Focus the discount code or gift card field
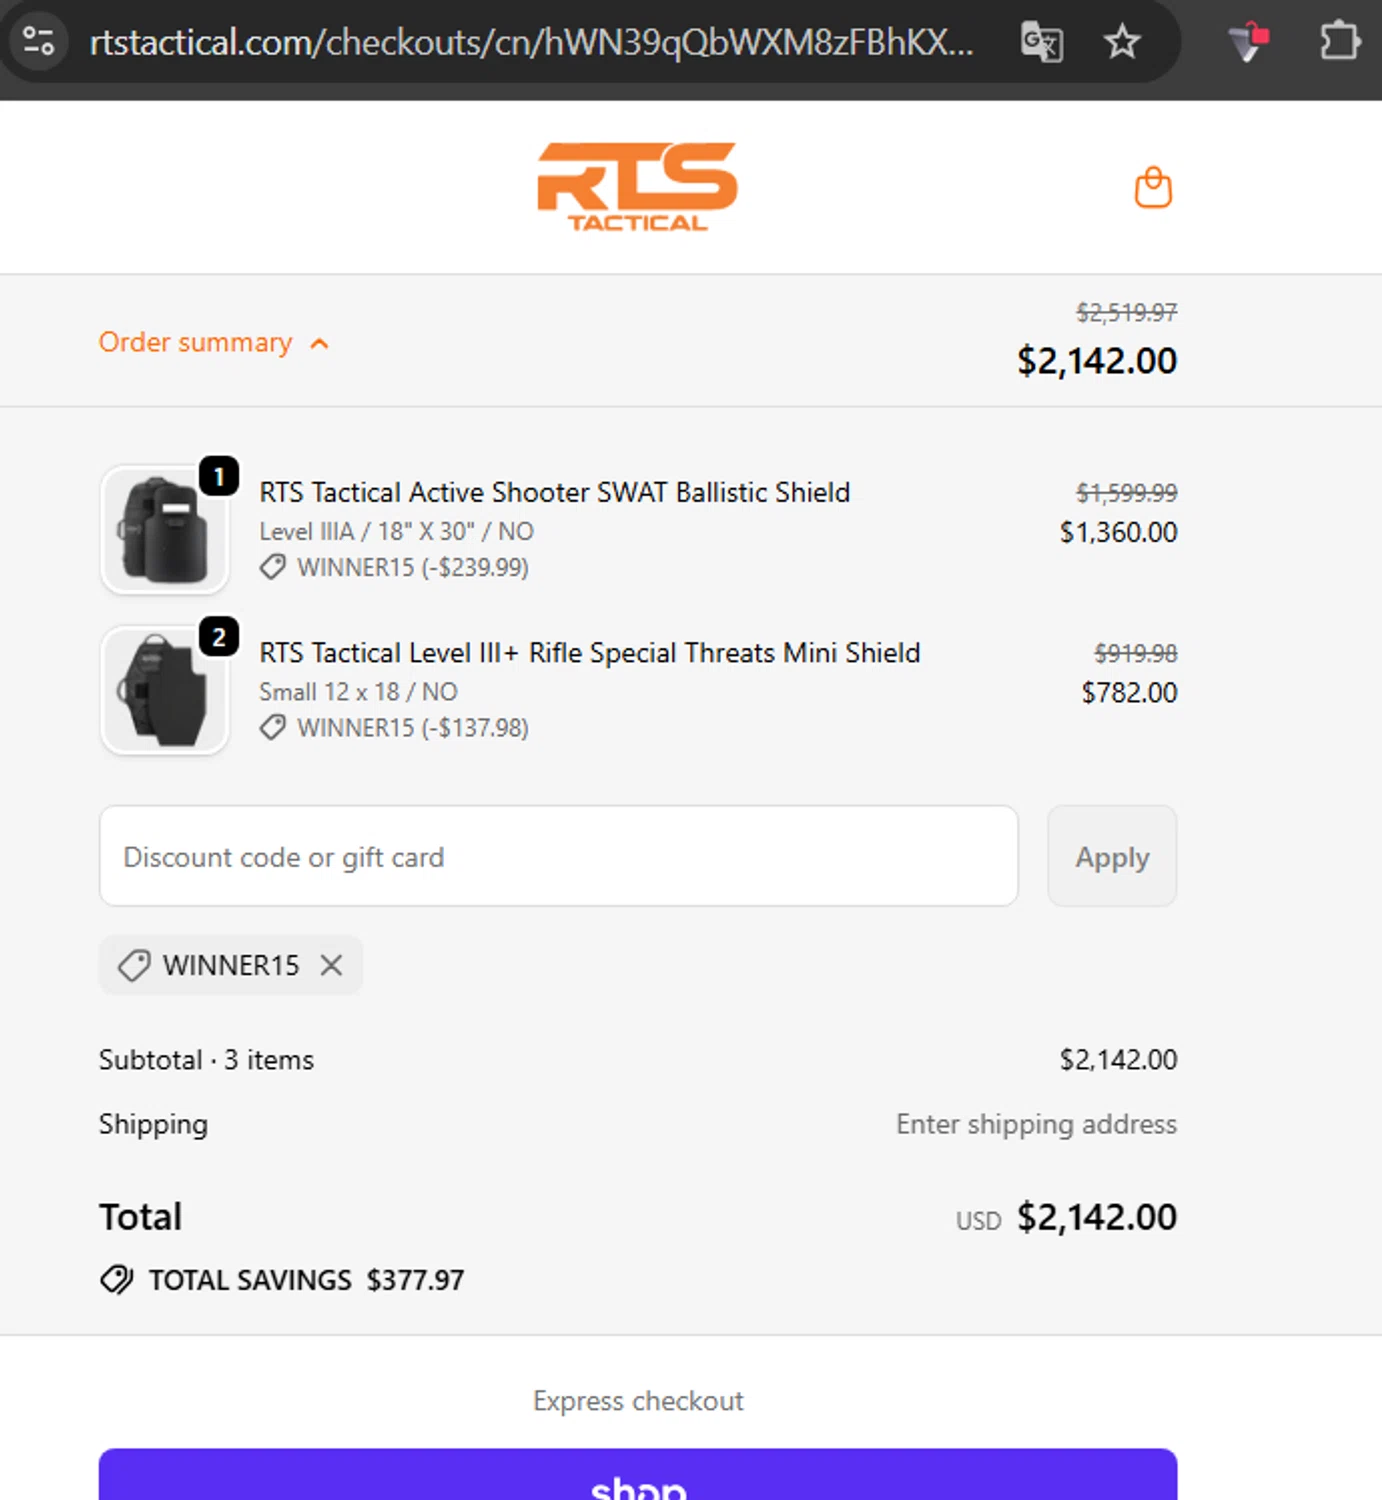 pos(559,856)
